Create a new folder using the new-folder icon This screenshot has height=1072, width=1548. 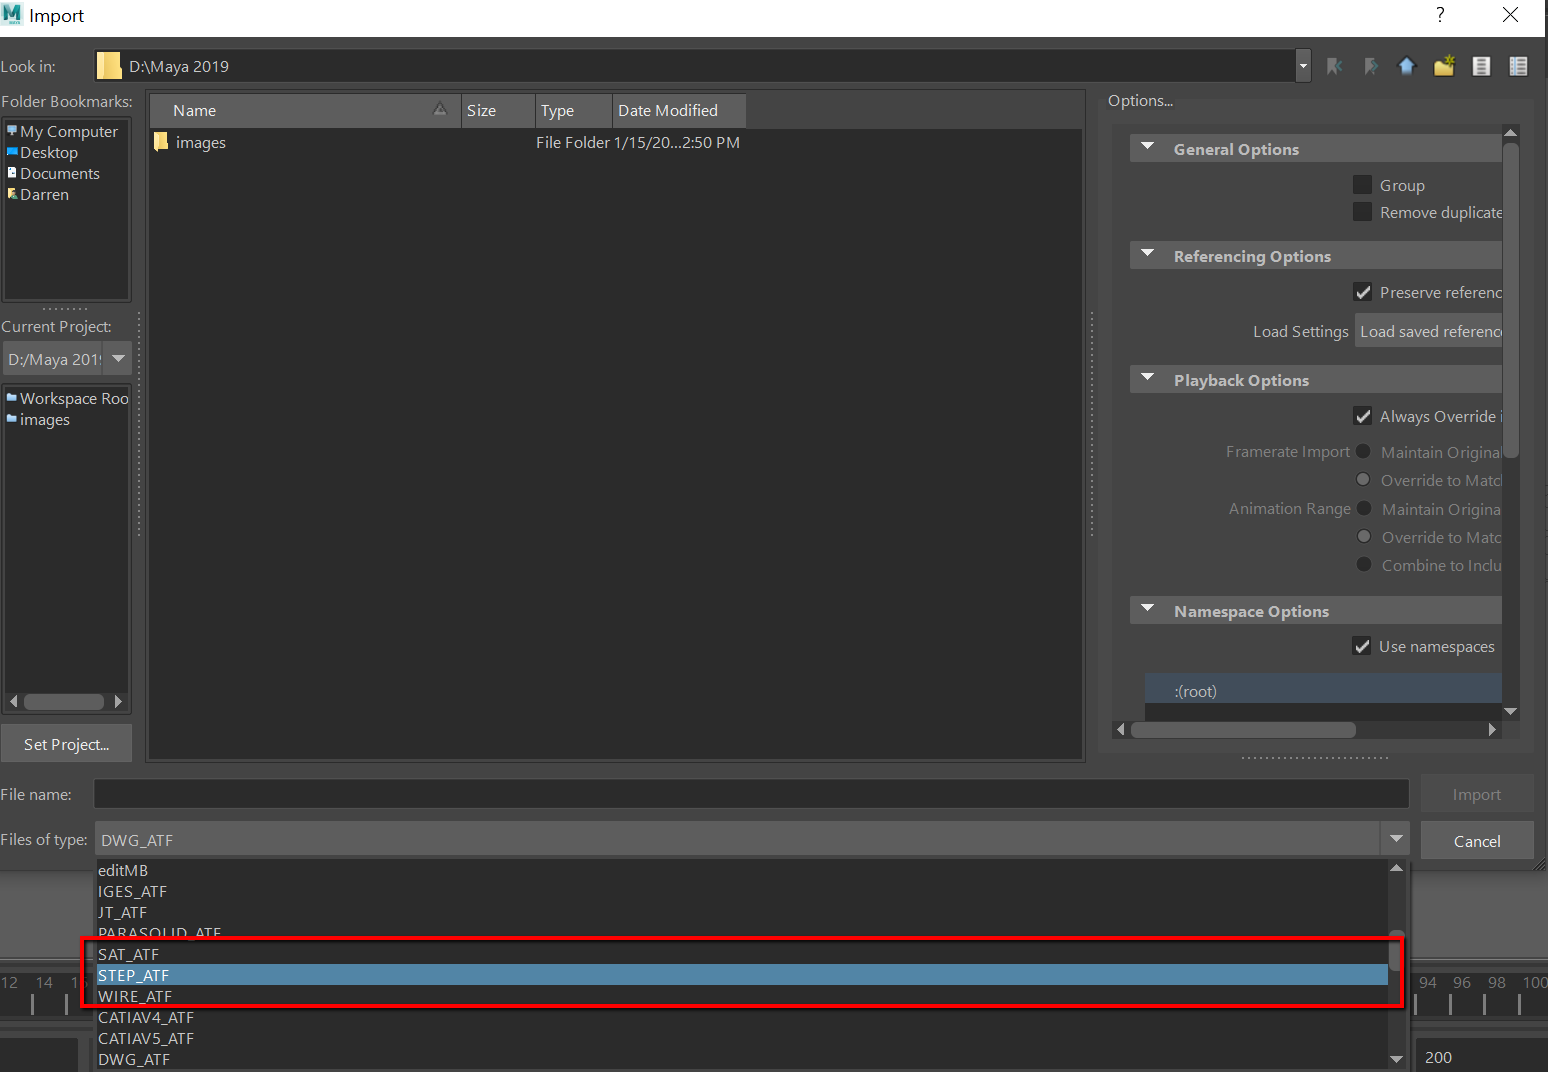click(x=1443, y=65)
